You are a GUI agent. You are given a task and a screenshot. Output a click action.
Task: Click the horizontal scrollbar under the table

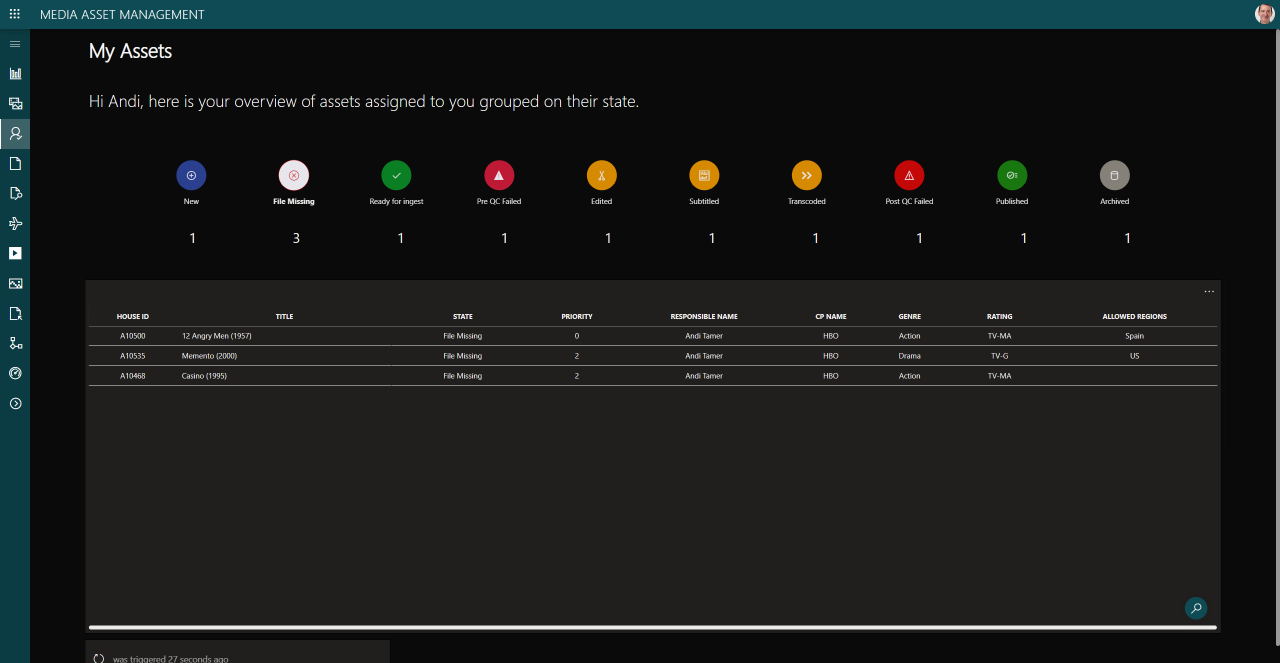click(x=650, y=627)
